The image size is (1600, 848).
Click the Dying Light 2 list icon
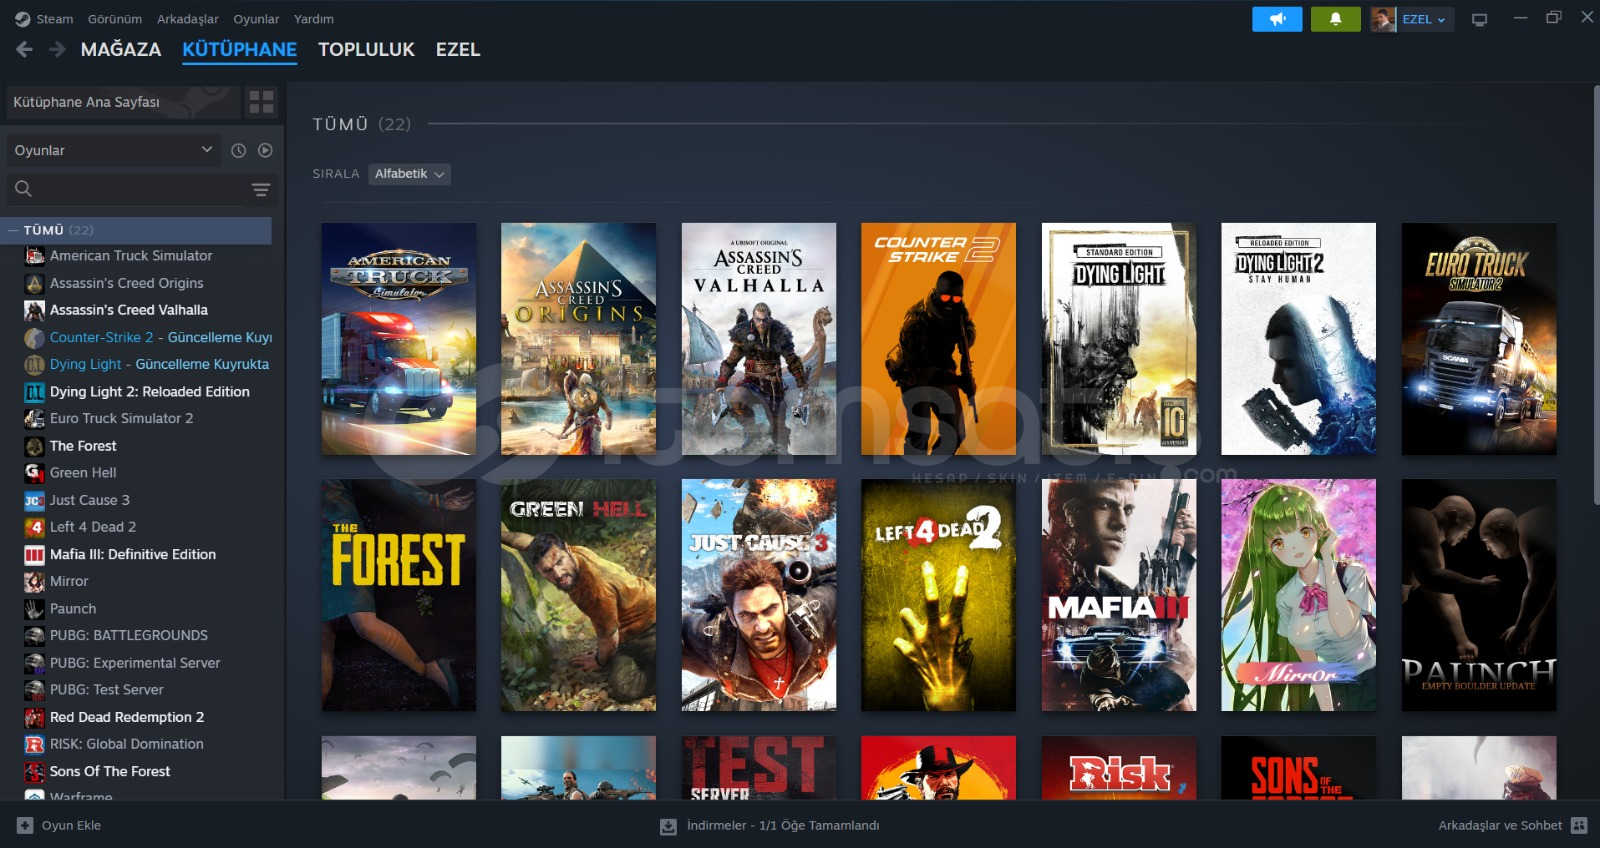(x=34, y=392)
